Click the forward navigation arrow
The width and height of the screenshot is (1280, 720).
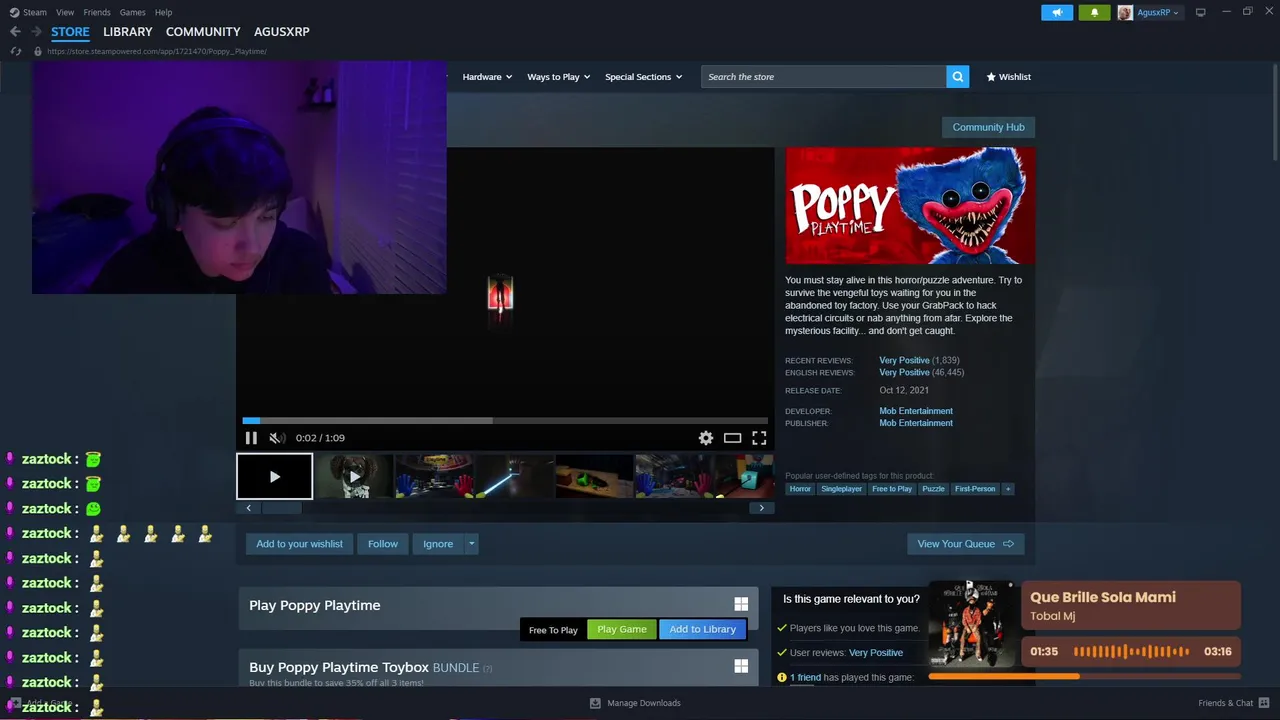(36, 32)
